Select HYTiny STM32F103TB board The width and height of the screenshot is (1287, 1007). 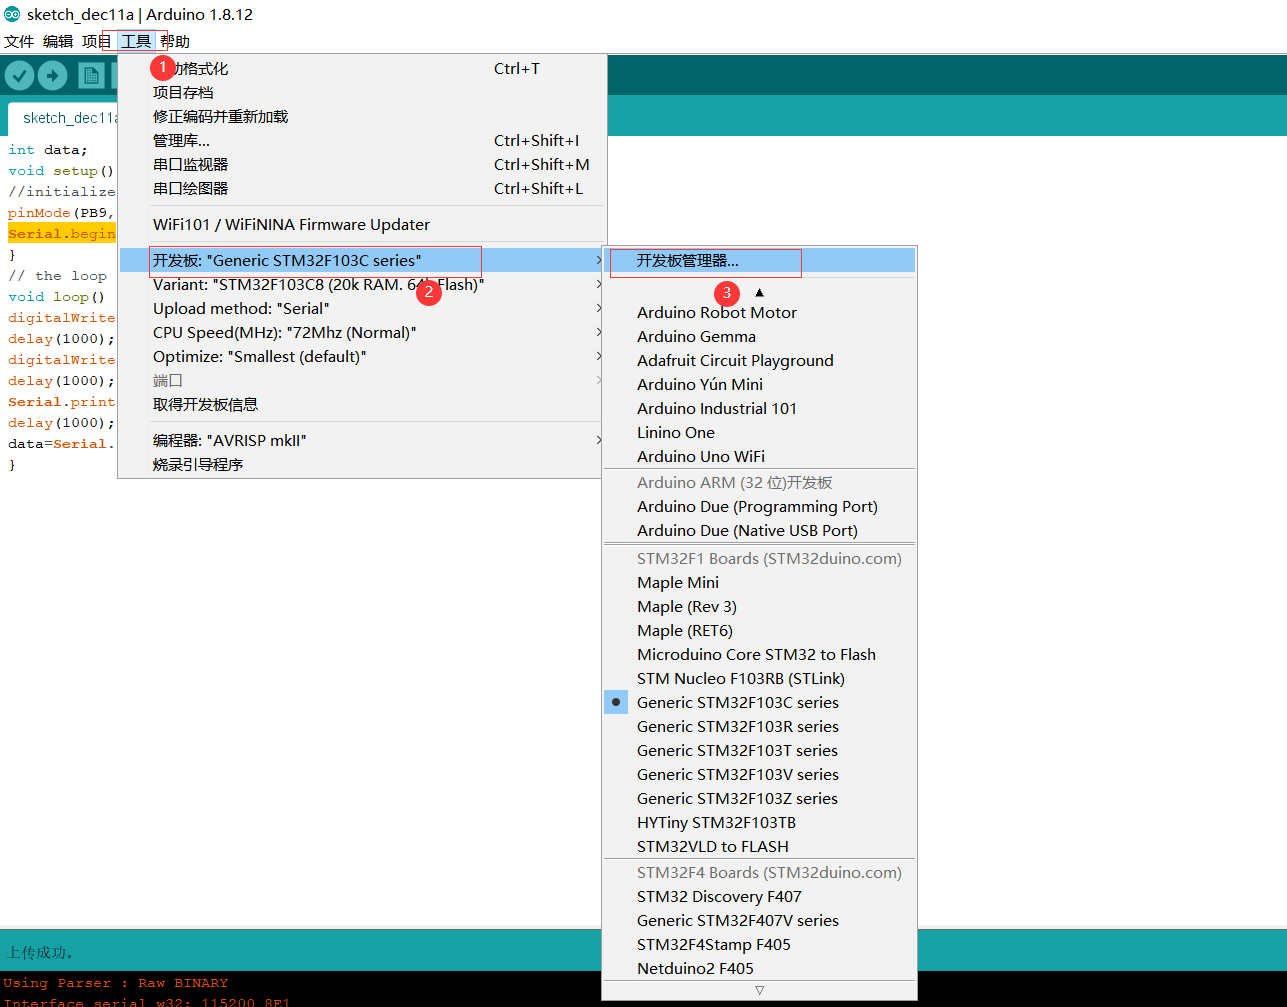coord(760,822)
